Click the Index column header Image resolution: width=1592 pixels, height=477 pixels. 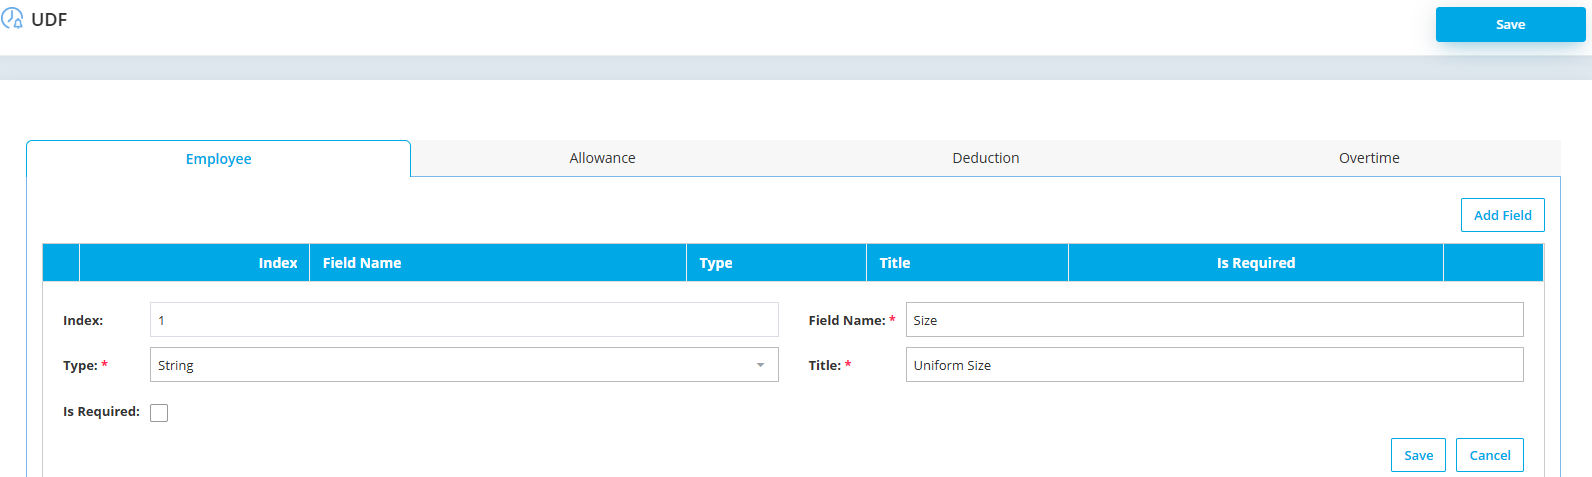[x=194, y=263]
